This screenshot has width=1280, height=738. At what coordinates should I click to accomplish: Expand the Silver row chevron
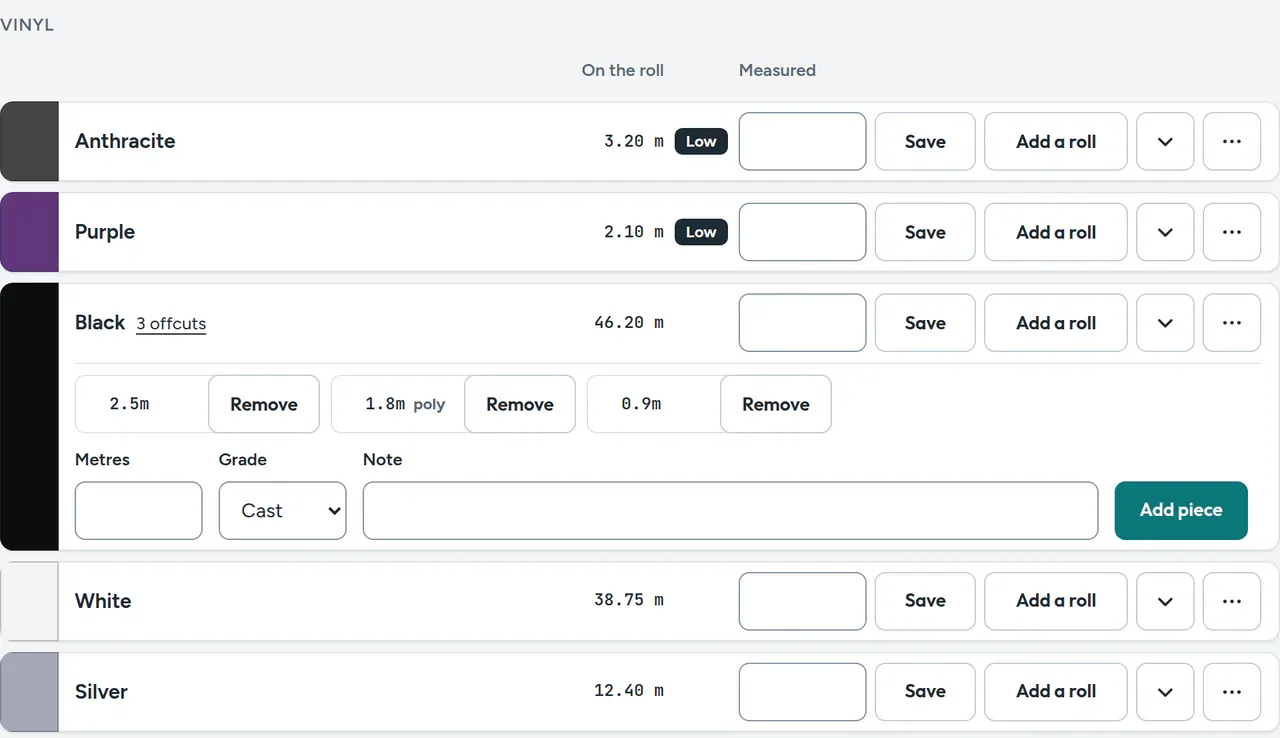click(x=1165, y=691)
